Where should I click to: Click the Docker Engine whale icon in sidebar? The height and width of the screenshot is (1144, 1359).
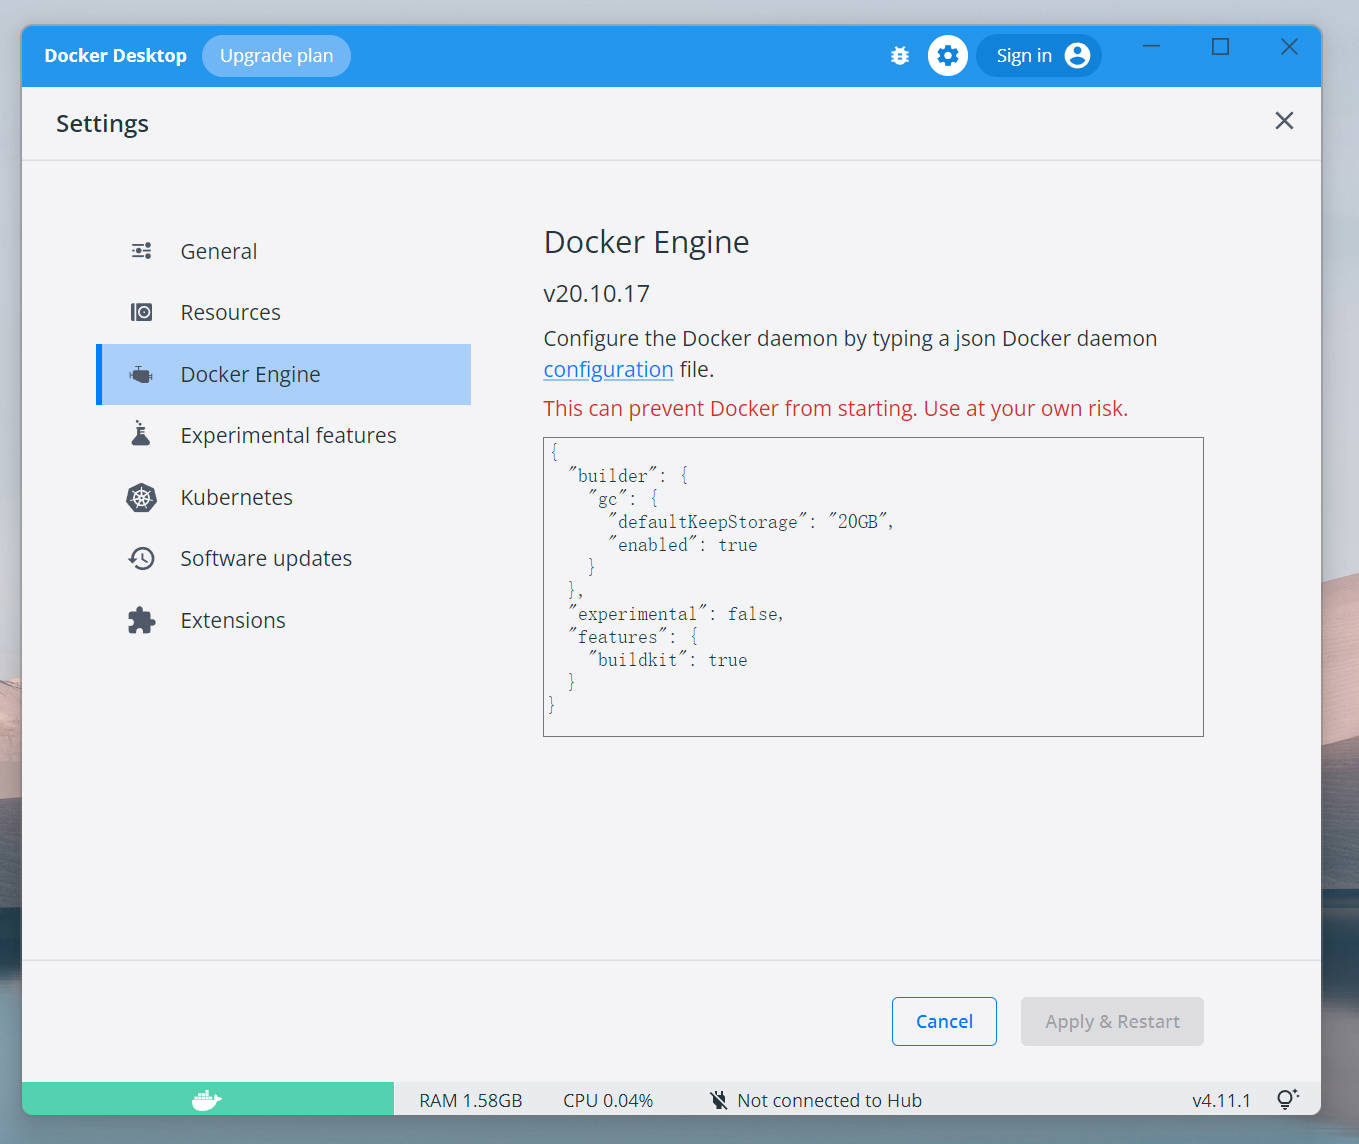click(x=141, y=374)
